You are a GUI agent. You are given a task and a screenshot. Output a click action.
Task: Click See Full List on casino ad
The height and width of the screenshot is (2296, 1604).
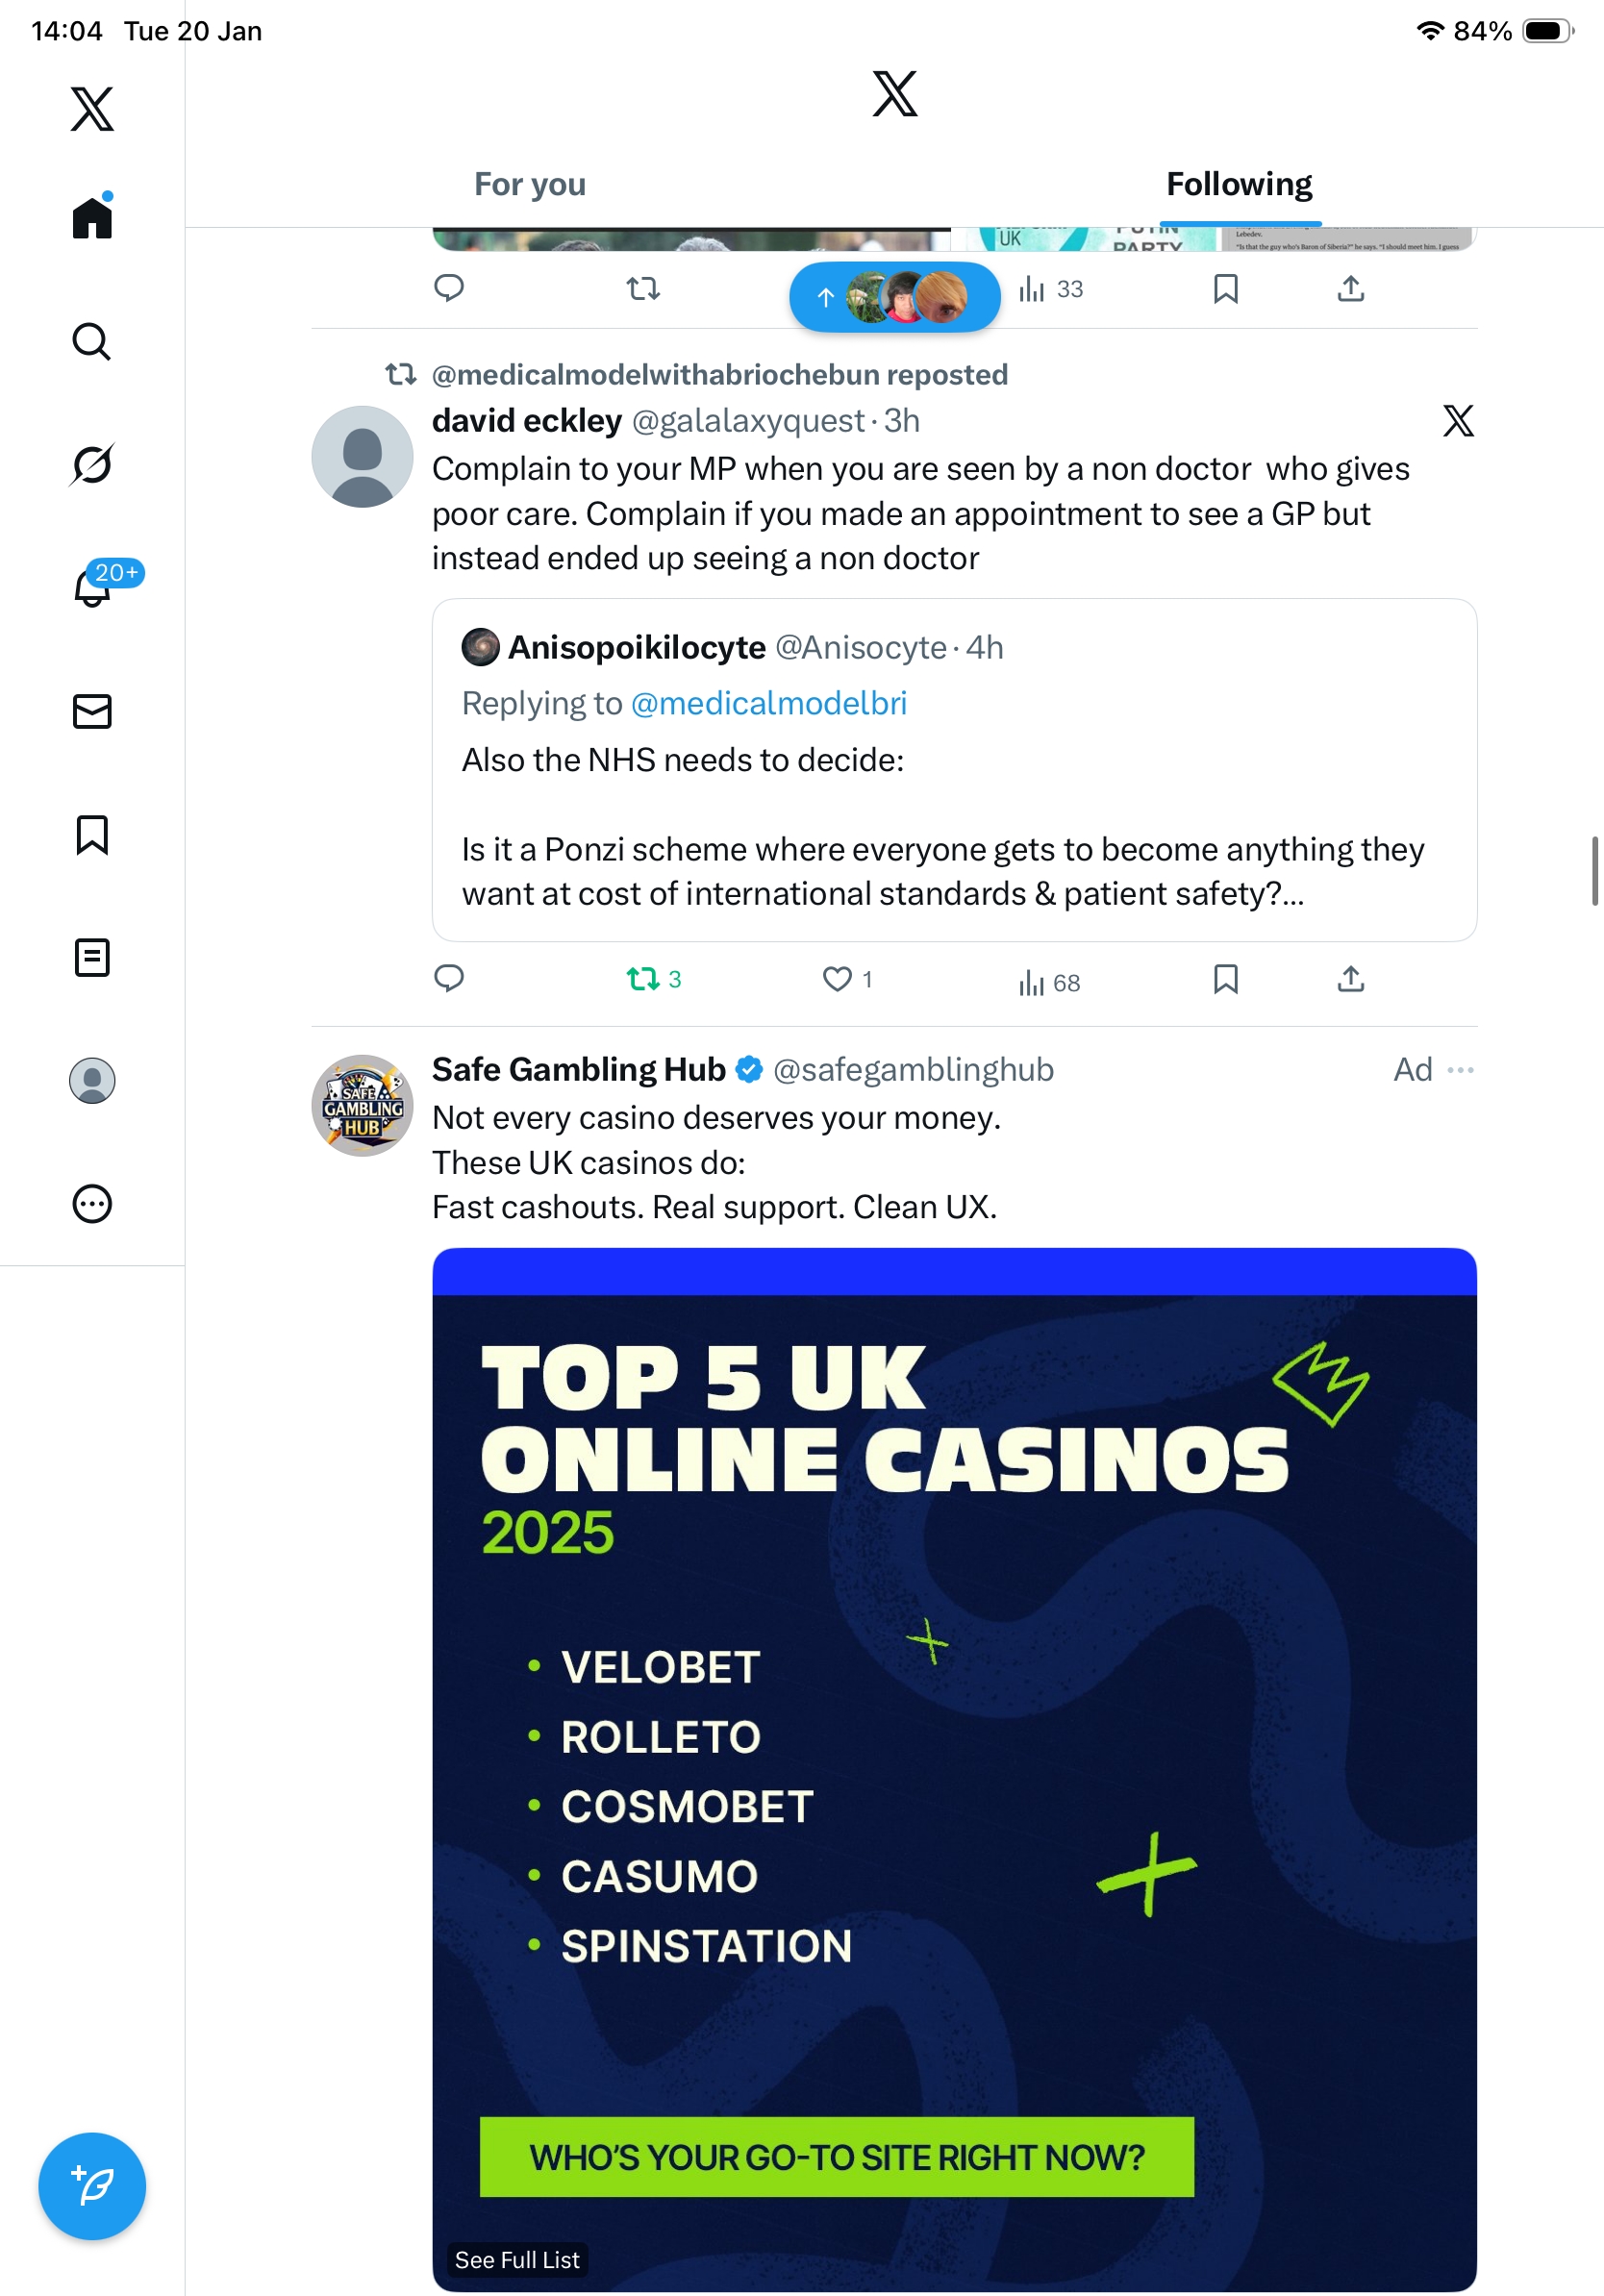pyautogui.click(x=517, y=2260)
